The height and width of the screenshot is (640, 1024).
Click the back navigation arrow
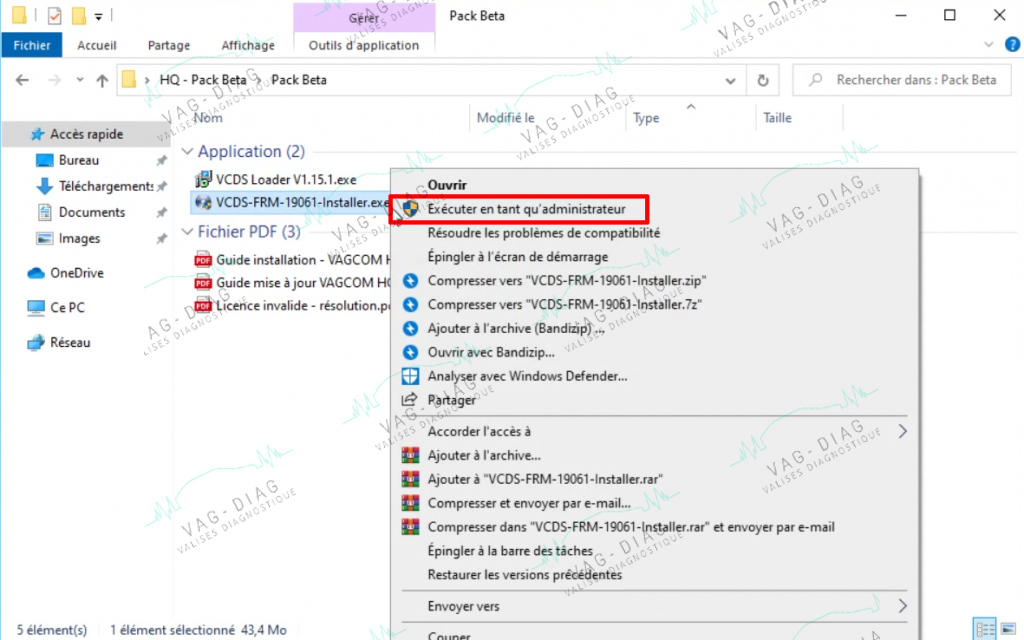tap(22, 80)
